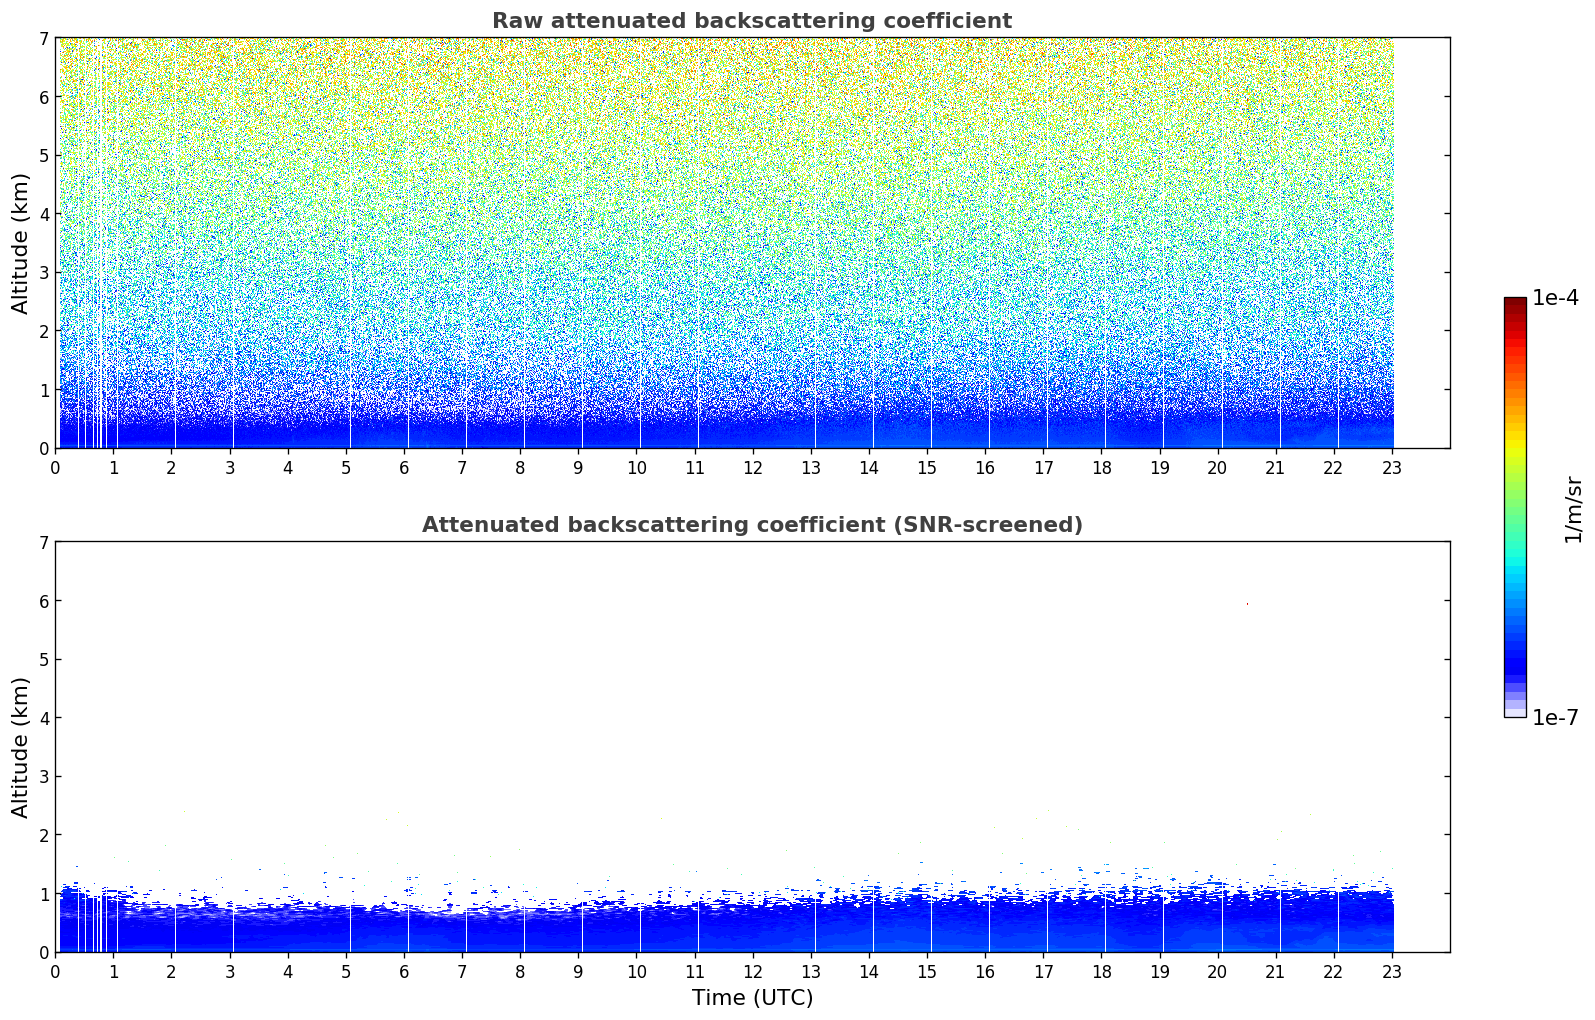Click the '6' hour tick under the bottom plot

tap(404, 972)
